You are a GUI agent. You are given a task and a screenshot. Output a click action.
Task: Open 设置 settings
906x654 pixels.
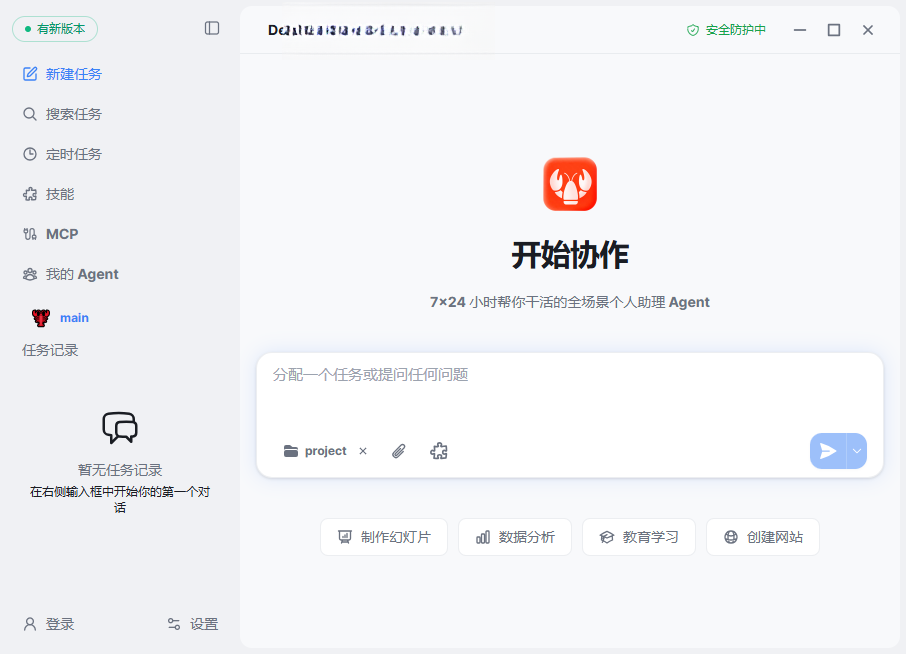193,624
